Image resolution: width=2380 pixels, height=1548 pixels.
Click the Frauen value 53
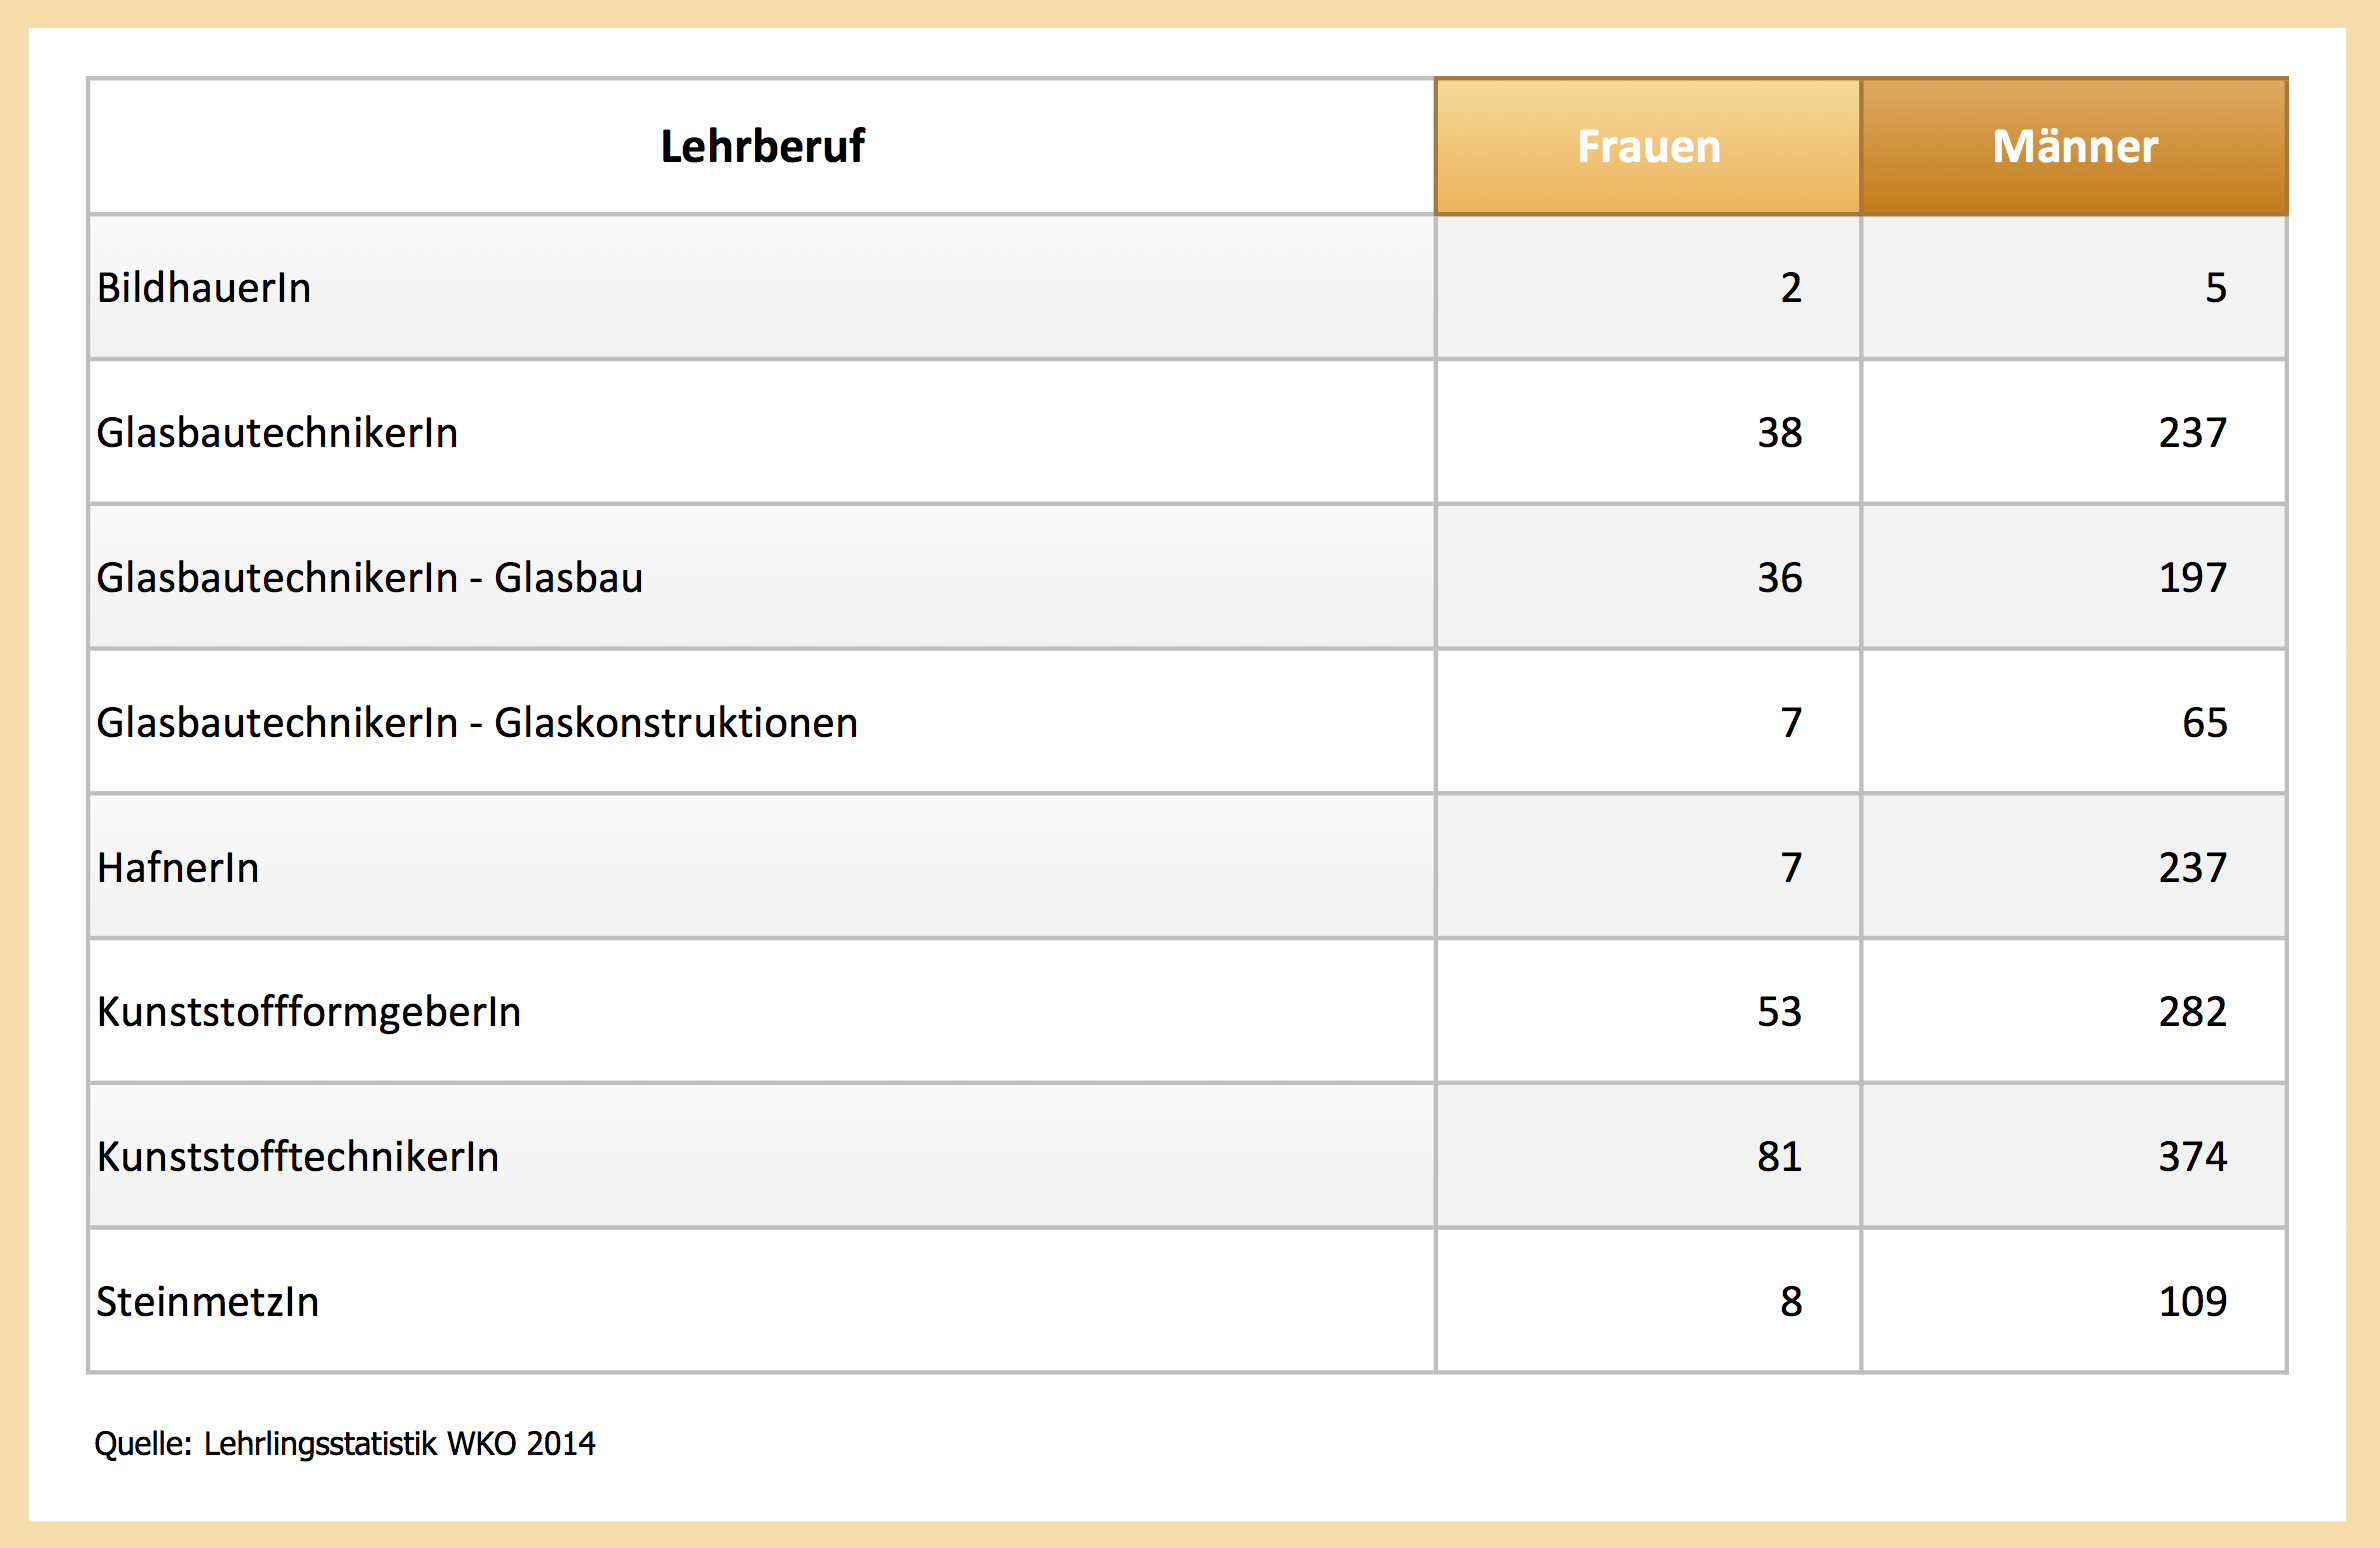pyautogui.click(x=1779, y=1012)
